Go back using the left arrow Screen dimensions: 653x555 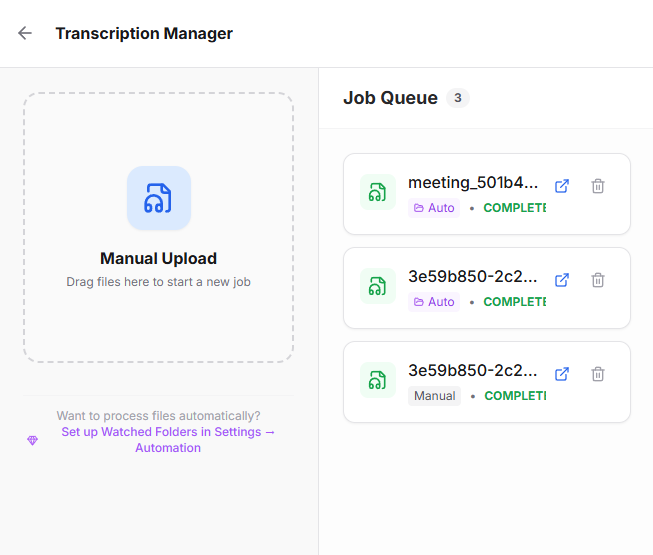point(25,33)
